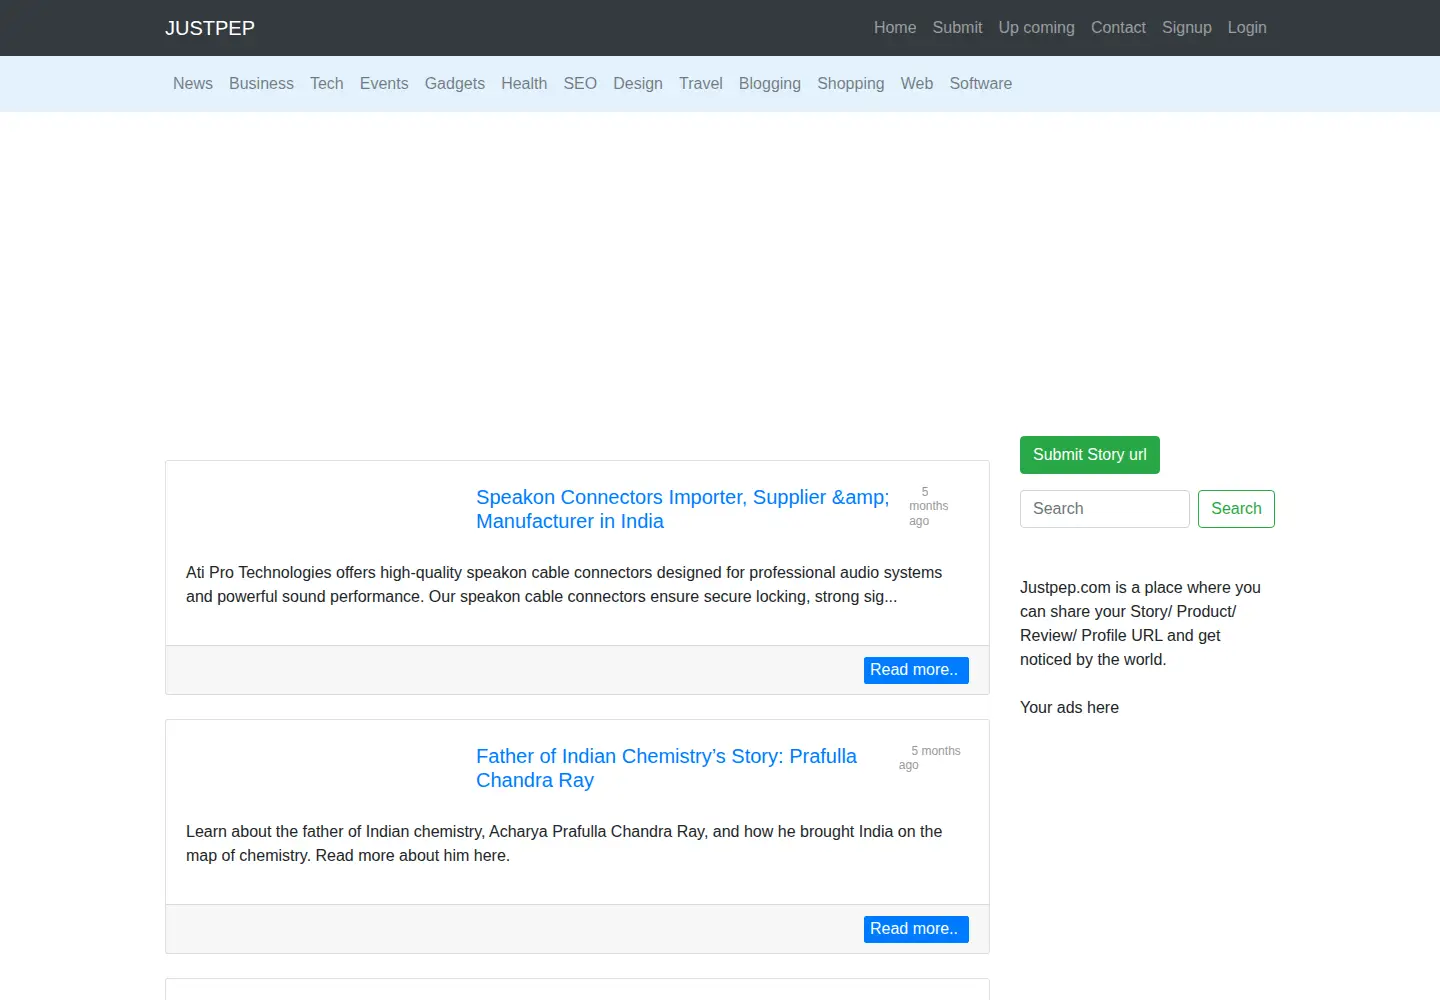
Task: Open the Up coming menu item
Action: coord(1036,28)
